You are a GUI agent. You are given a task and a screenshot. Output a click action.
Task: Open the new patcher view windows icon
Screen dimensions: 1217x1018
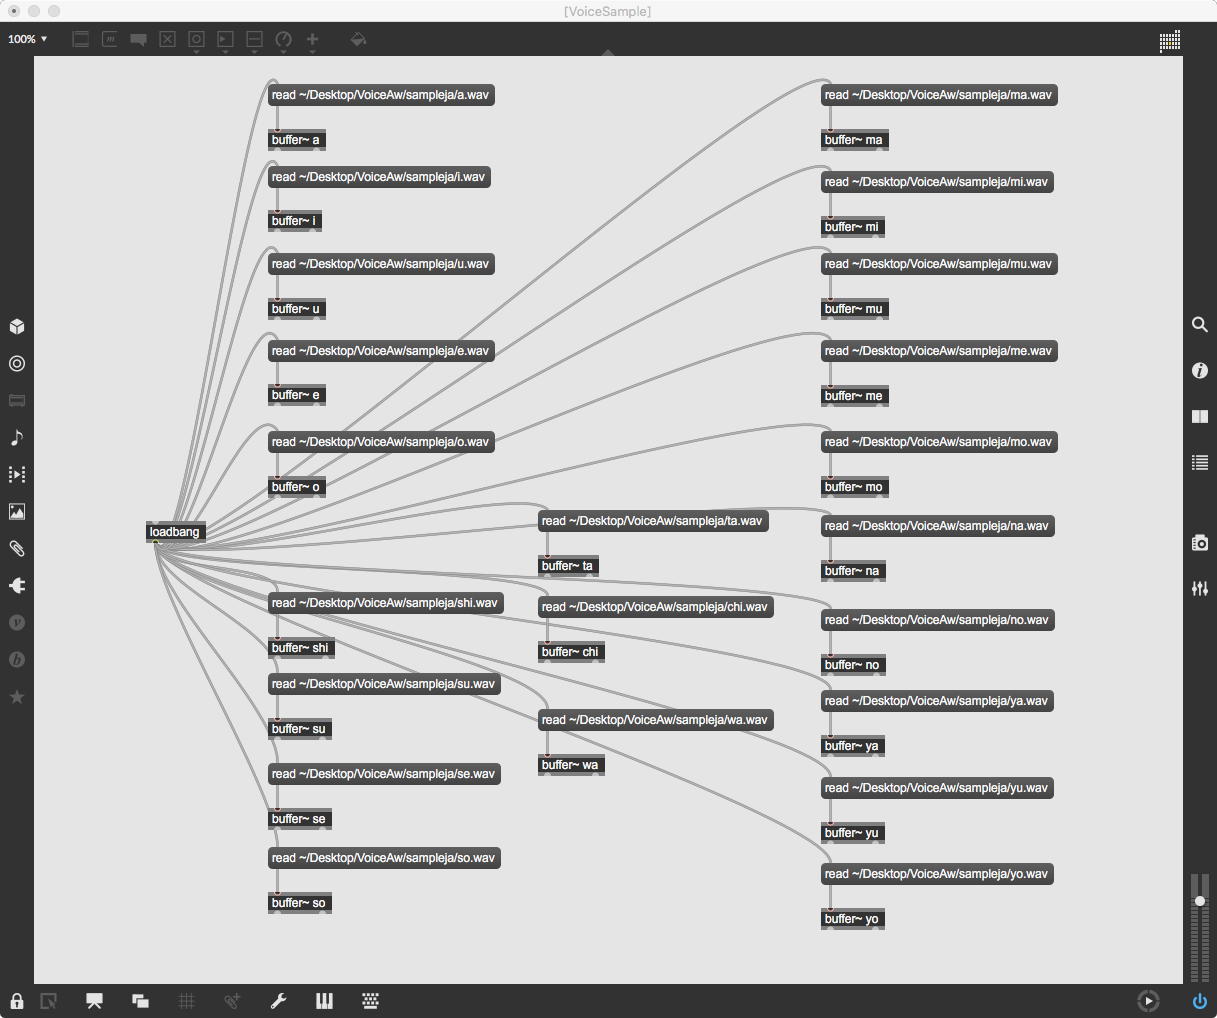(140, 1001)
